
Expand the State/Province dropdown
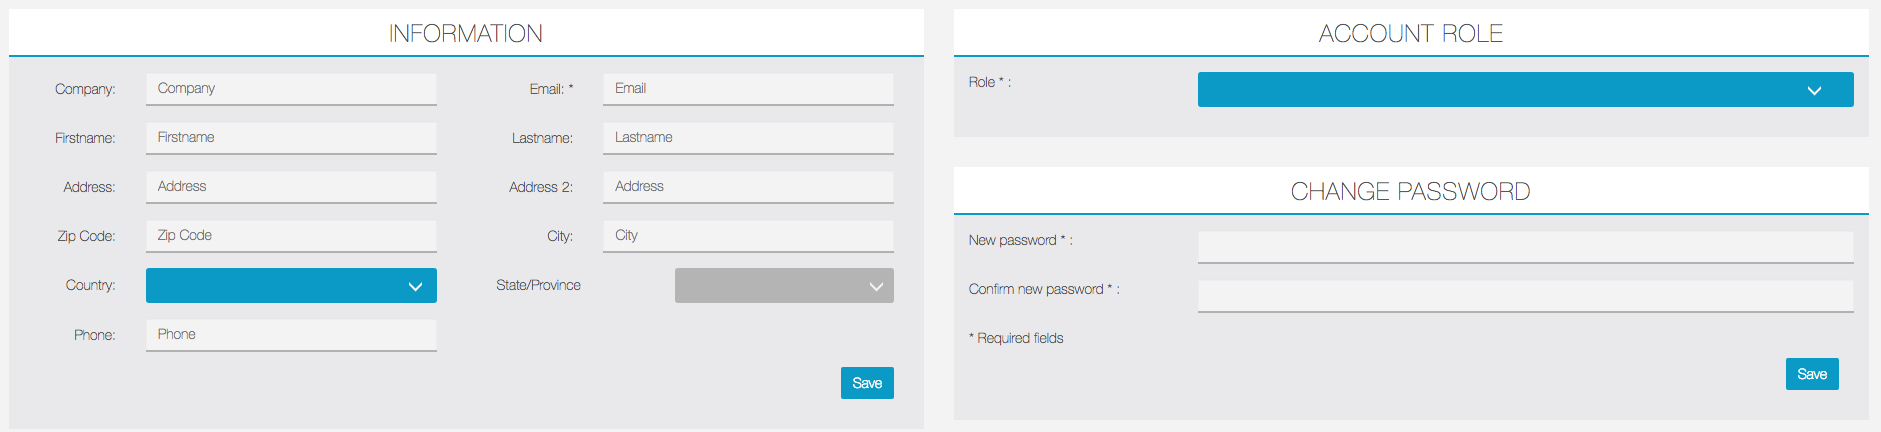point(783,286)
